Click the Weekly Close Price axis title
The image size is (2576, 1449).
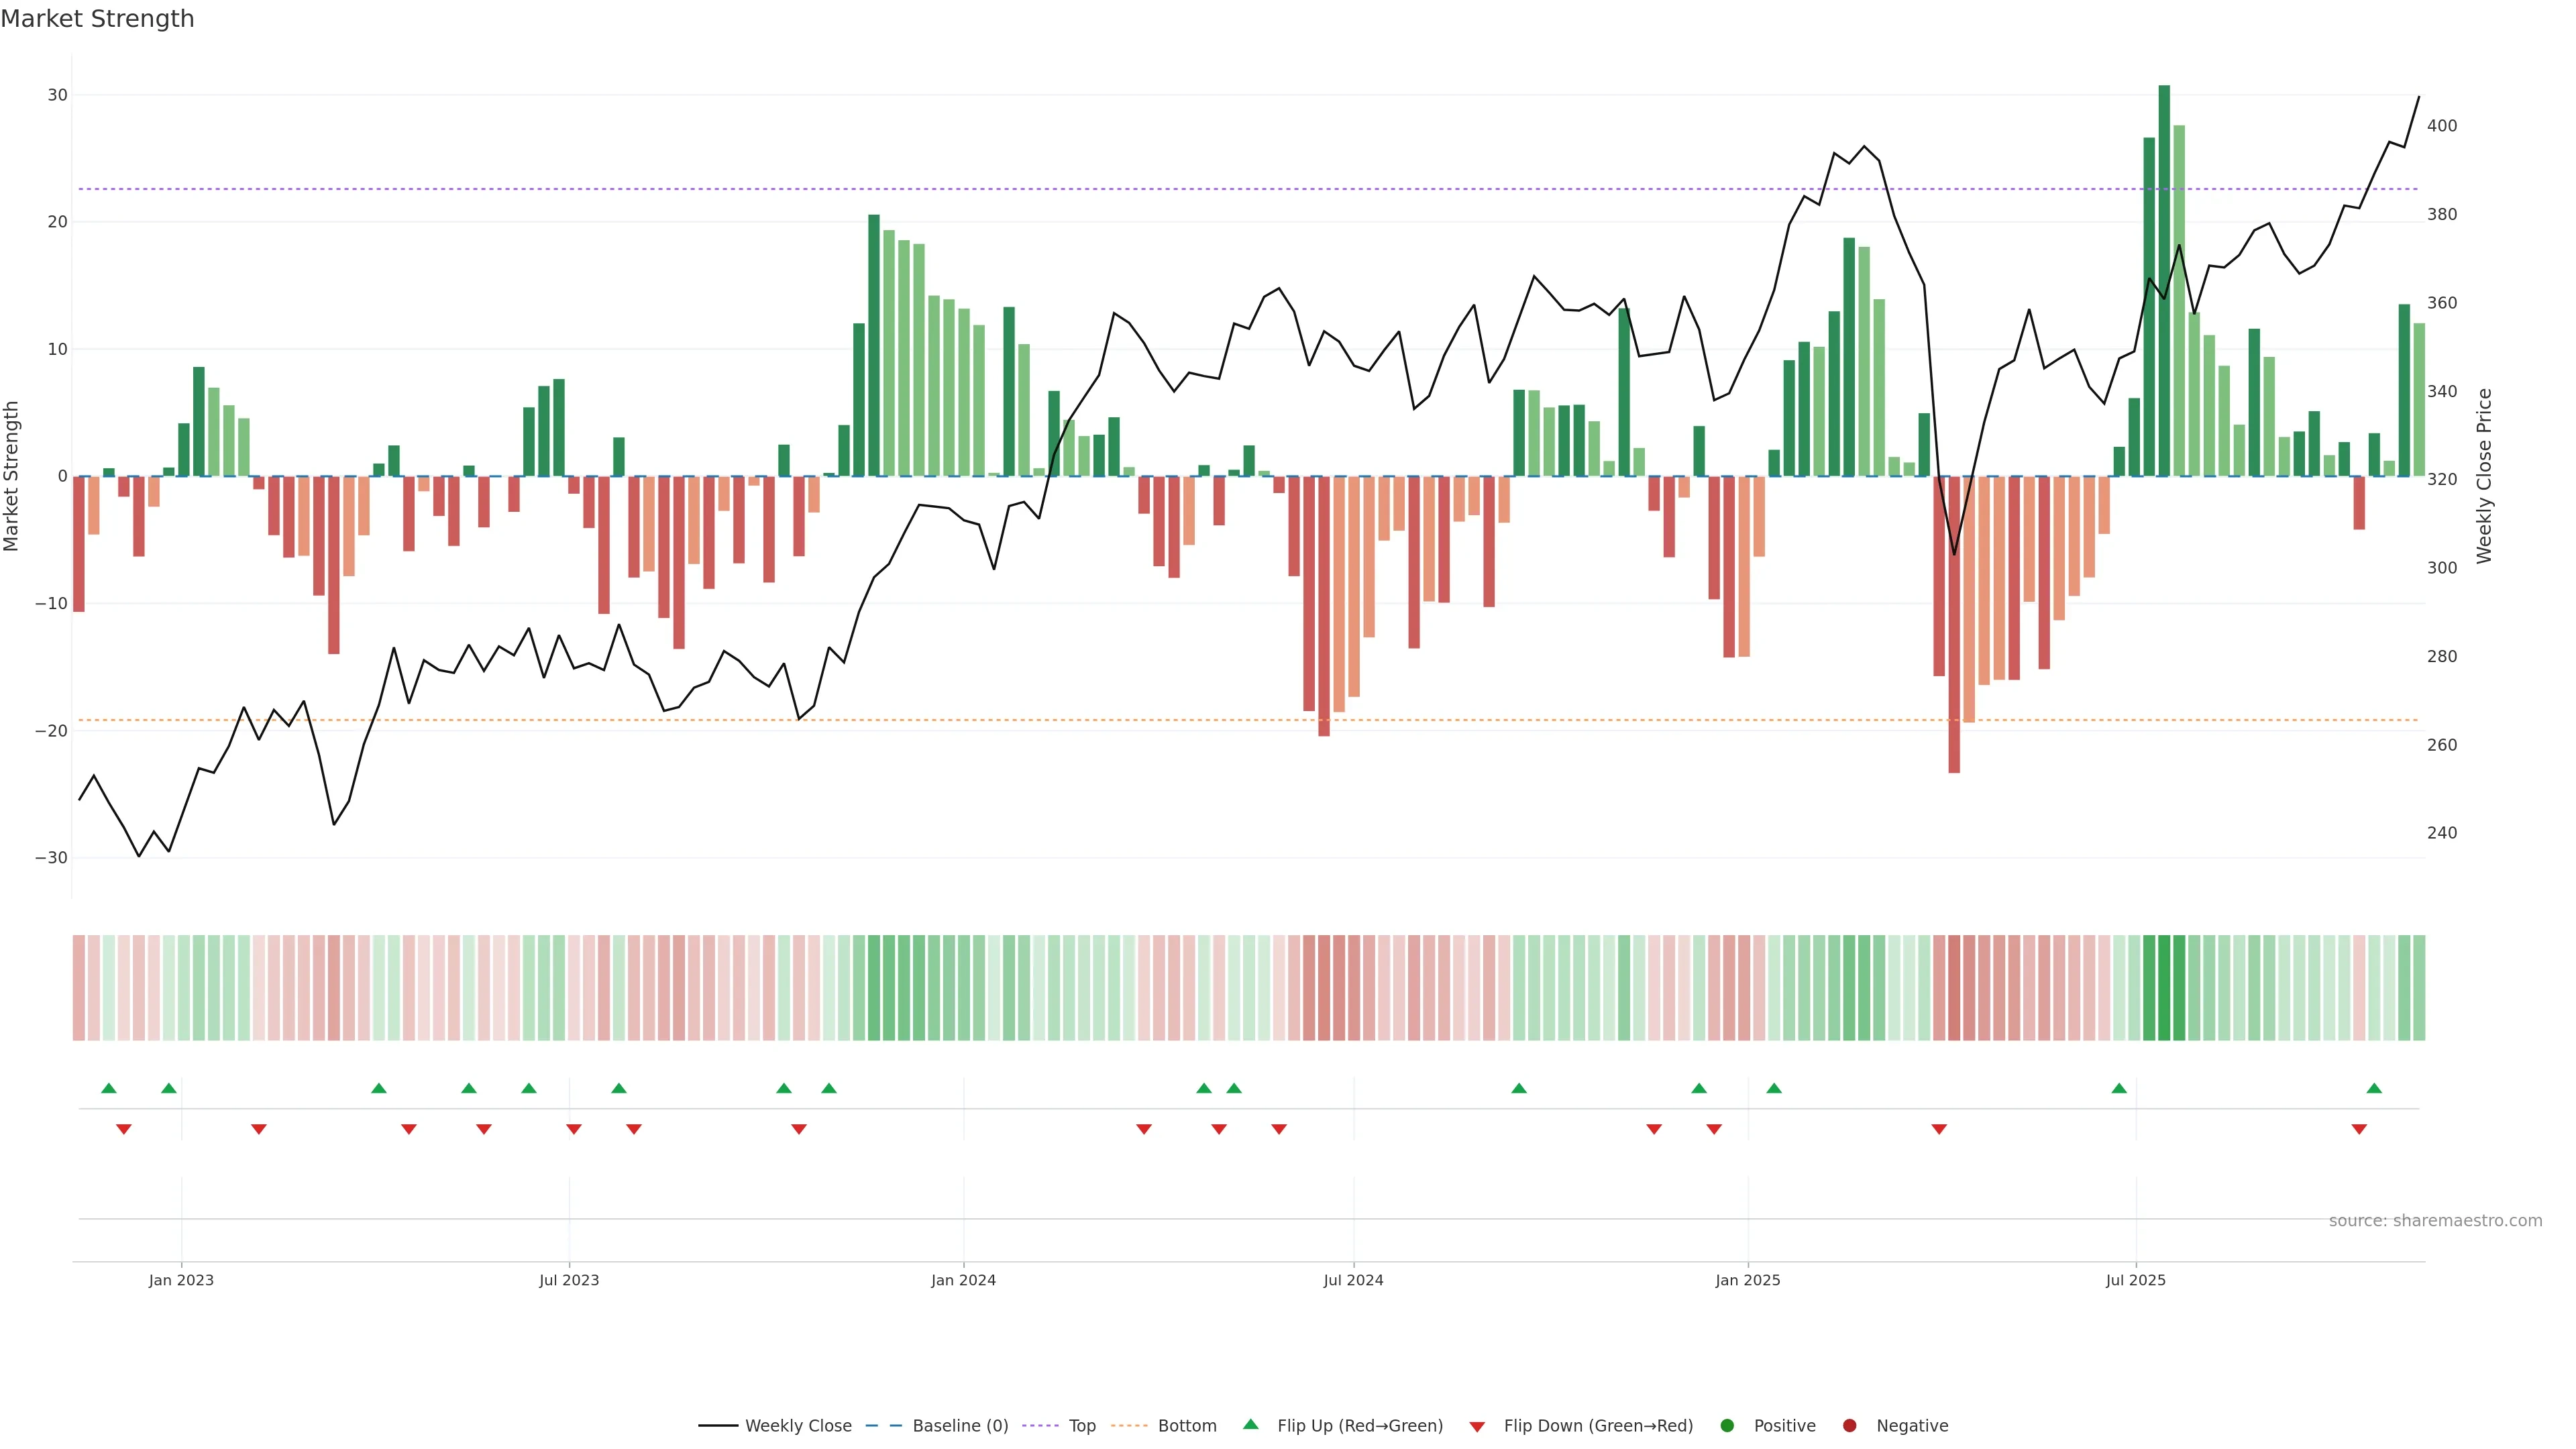[2484, 476]
